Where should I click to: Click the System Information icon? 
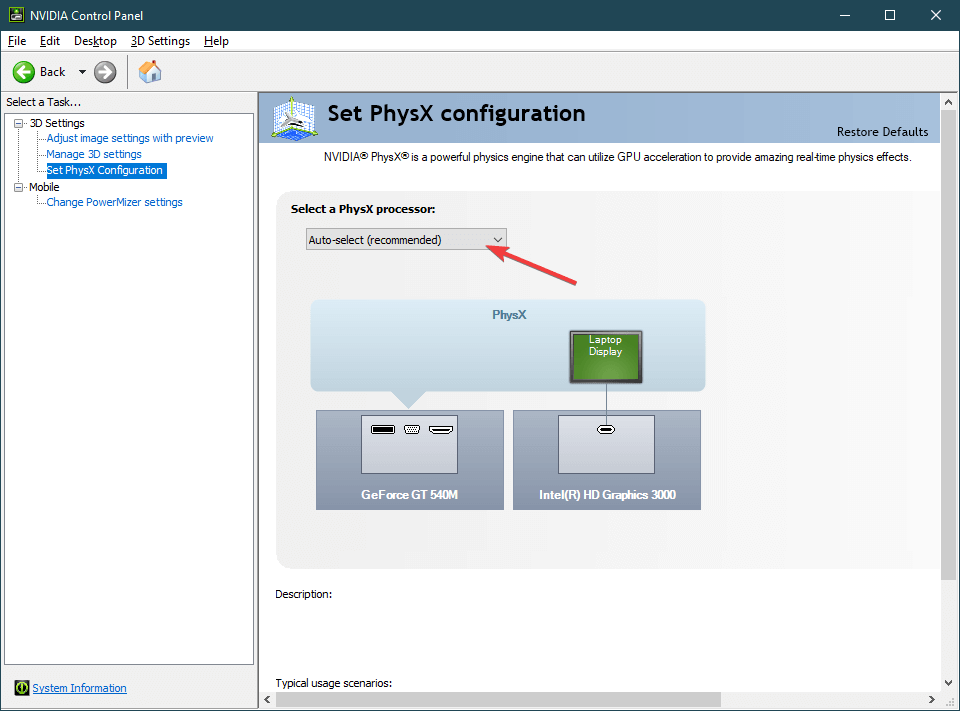(21, 688)
